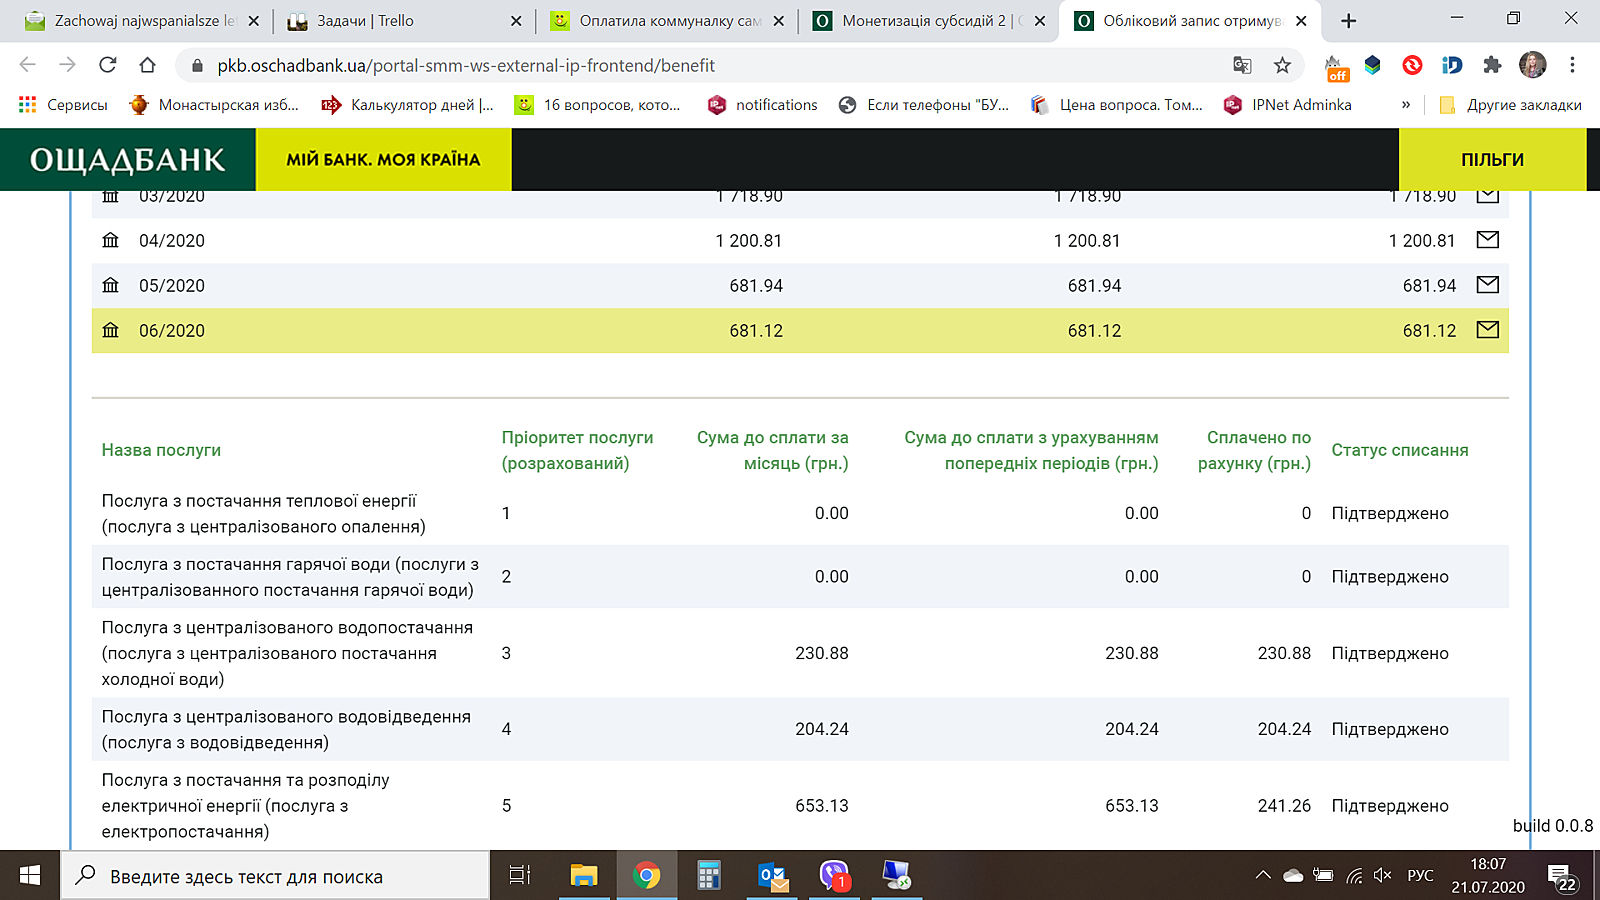
Task: Open the Google Translate page icon
Action: (x=1242, y=65)
